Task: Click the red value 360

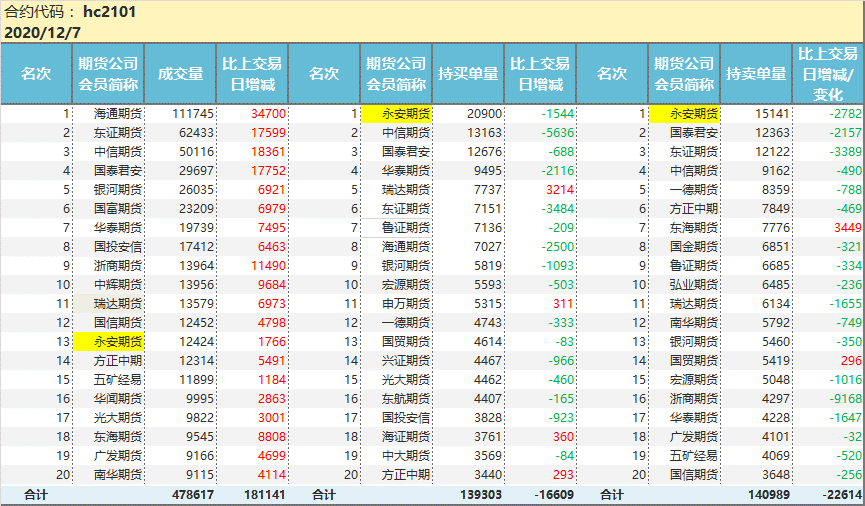Action: pos(563,436)
